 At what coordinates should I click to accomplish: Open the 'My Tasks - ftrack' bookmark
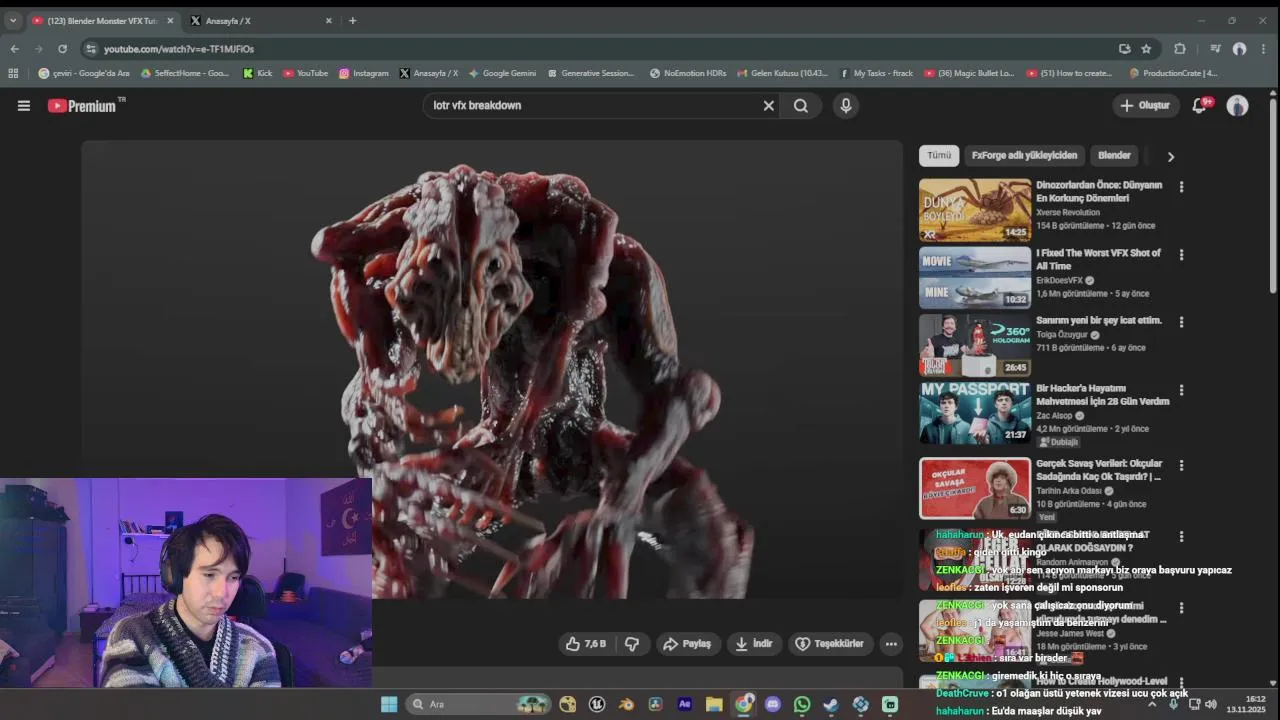pos(876,73)
